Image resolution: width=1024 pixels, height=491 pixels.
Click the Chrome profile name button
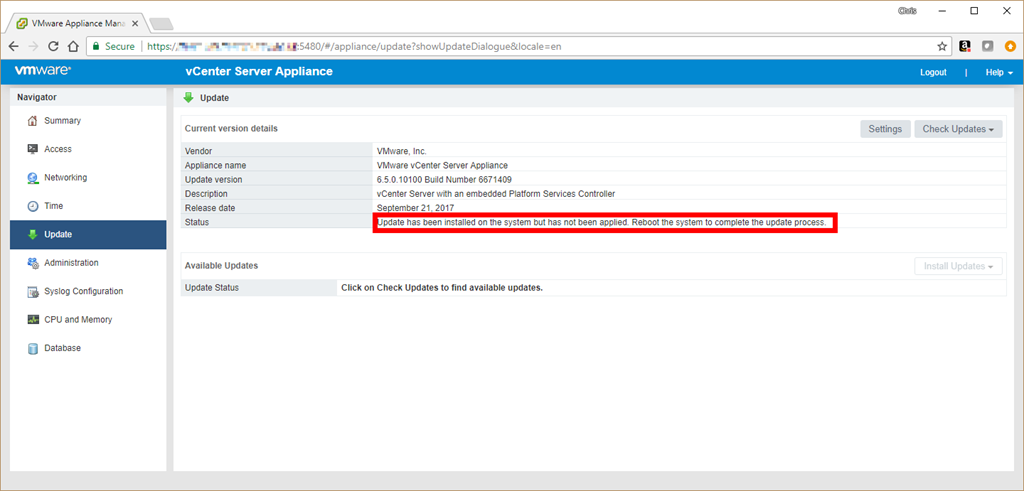(x=906, y=10)
